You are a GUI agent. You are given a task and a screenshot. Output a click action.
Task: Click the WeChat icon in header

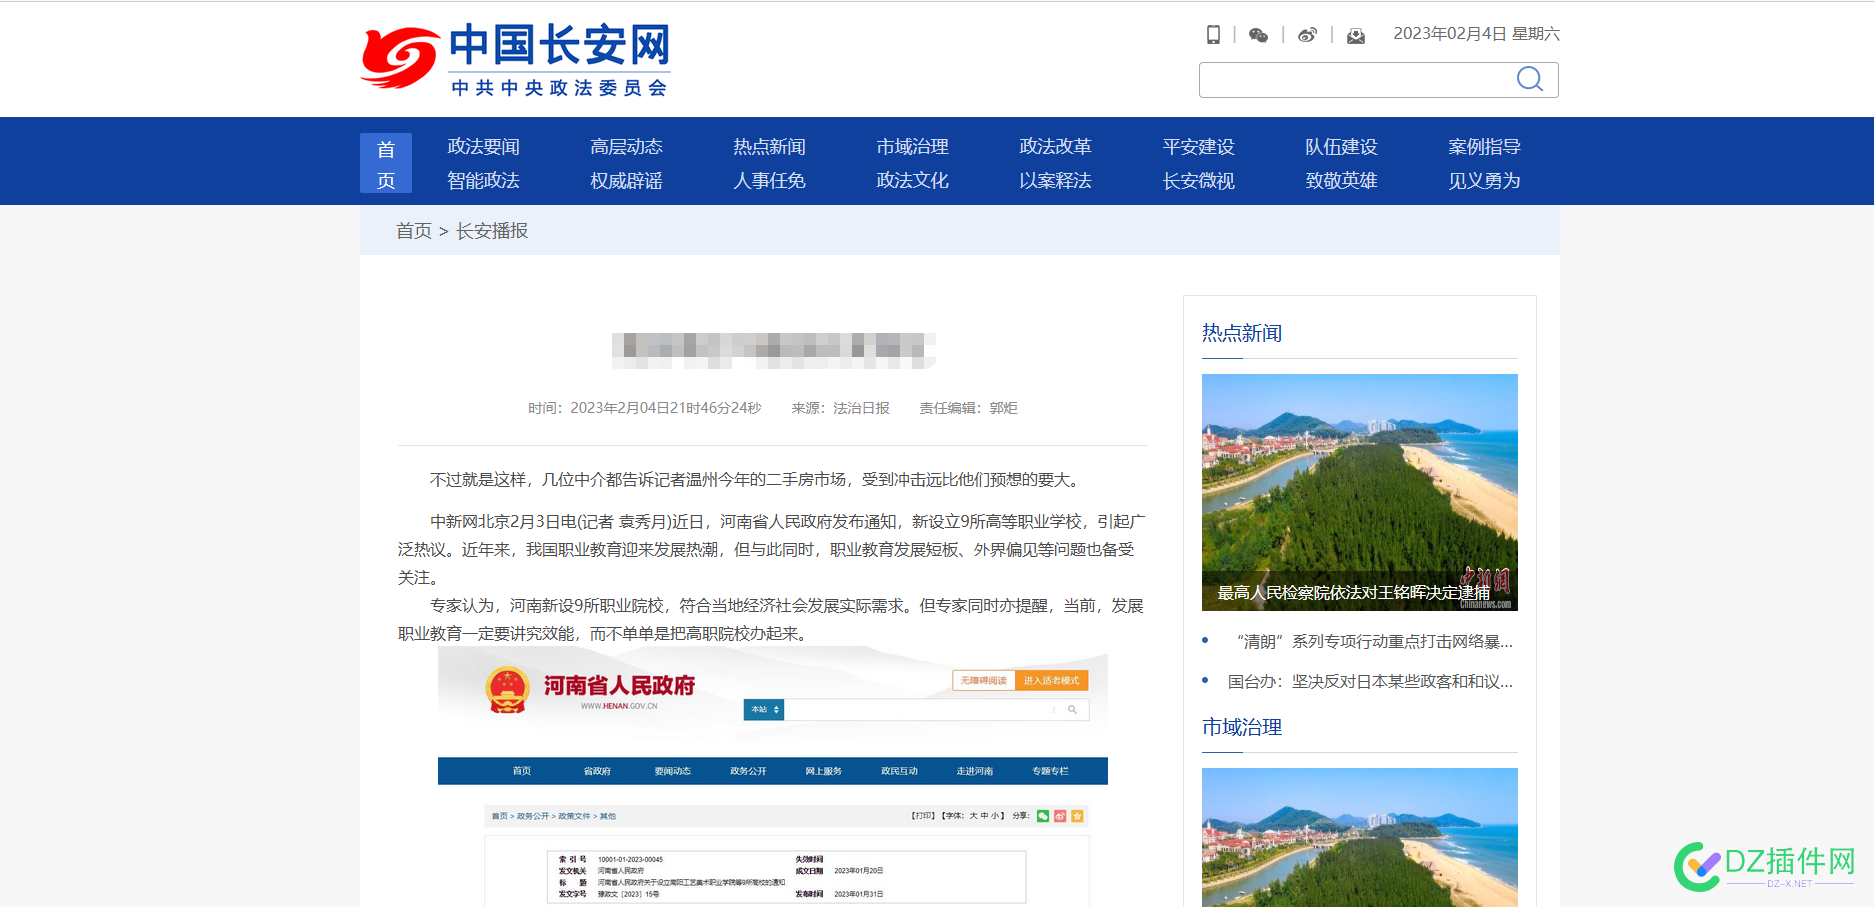click(1259, 35)
